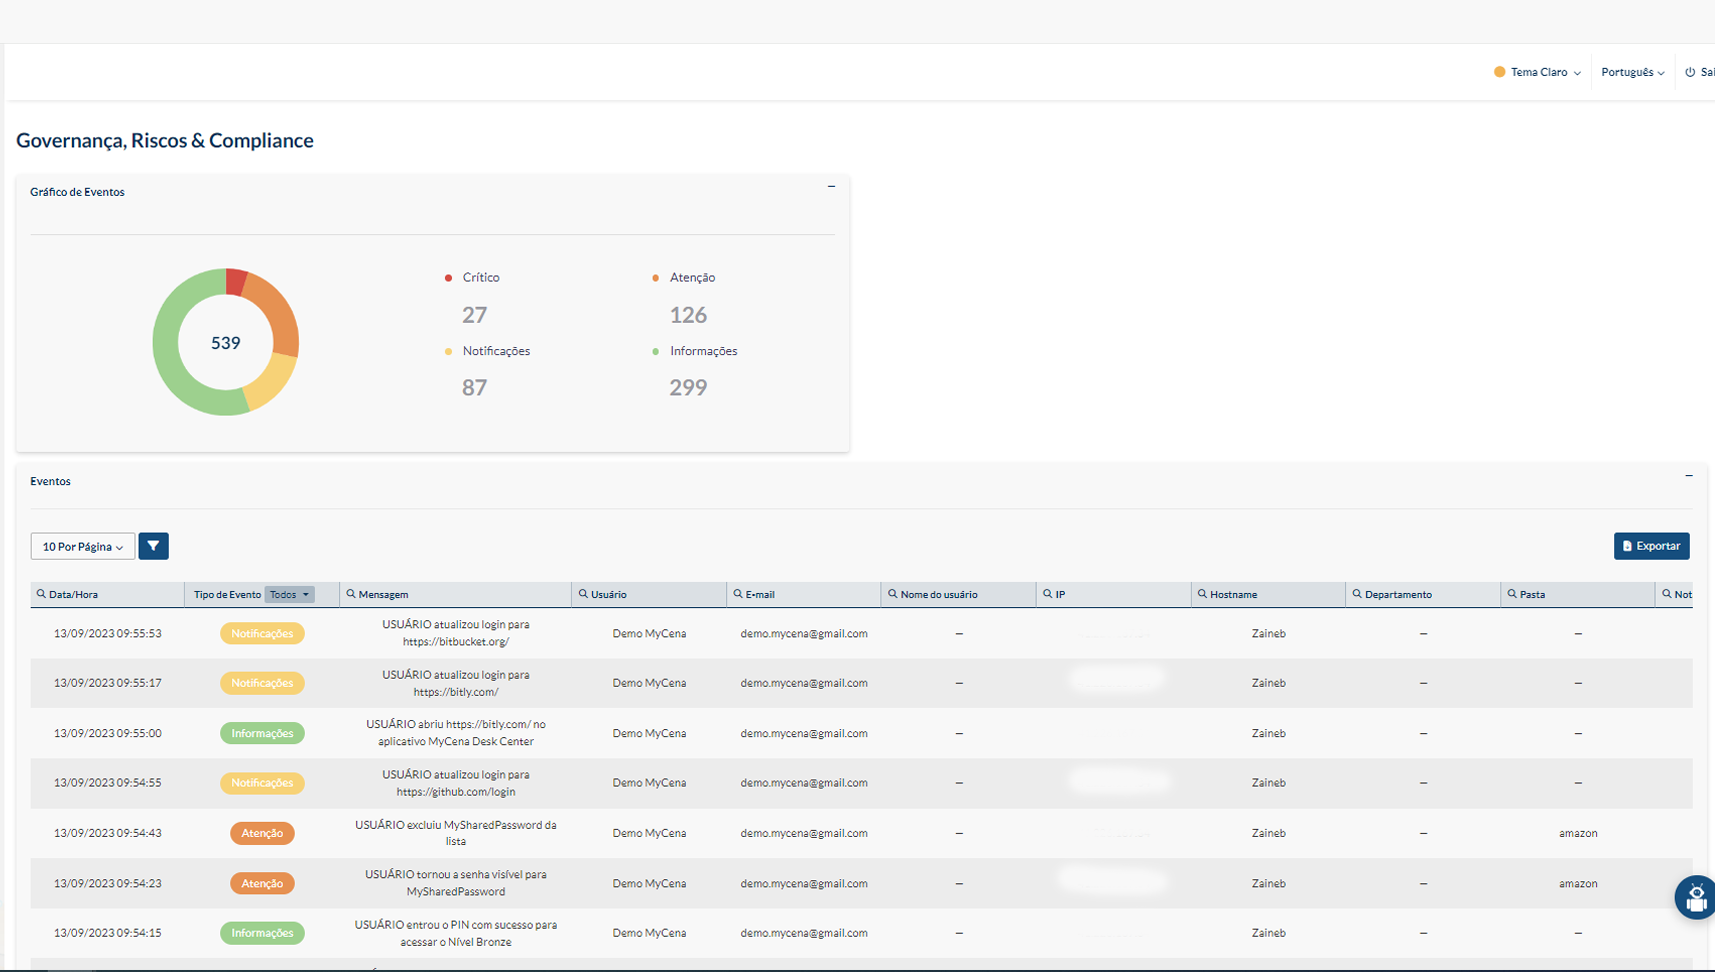Click search icon in Departamento column
Viewport: 1715px width, 972px height.
click(1357, 594)
